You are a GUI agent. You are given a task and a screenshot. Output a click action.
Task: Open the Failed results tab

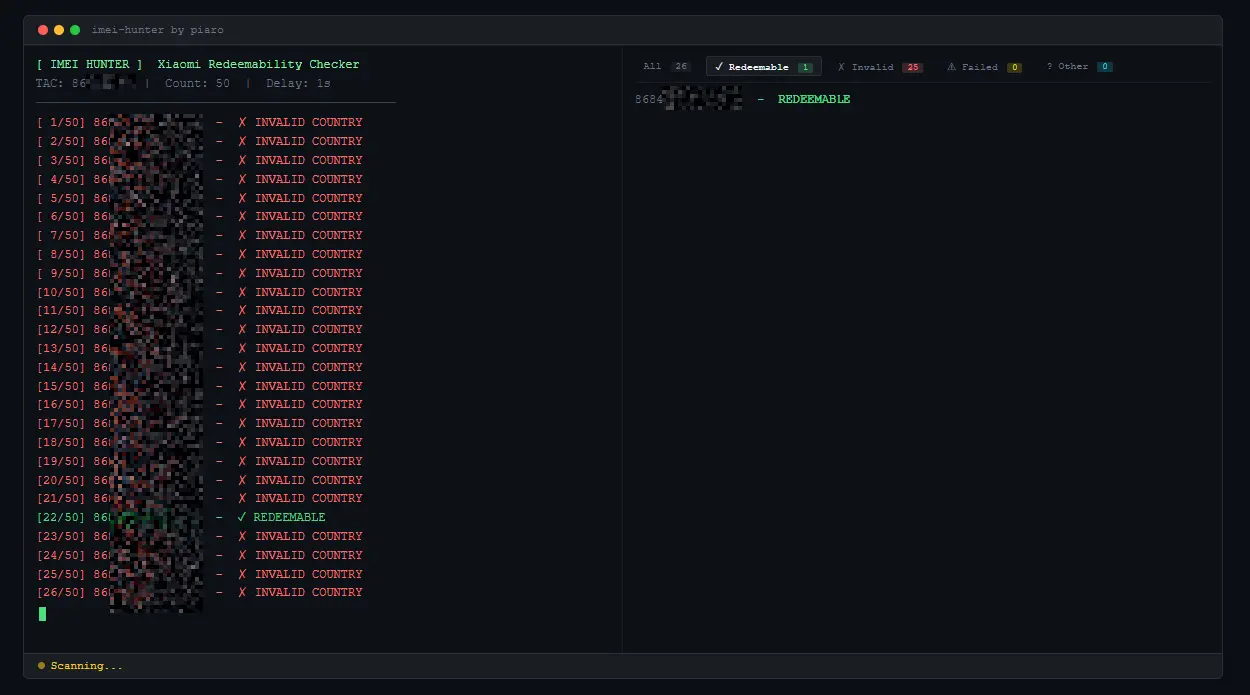tap(984, 67)
